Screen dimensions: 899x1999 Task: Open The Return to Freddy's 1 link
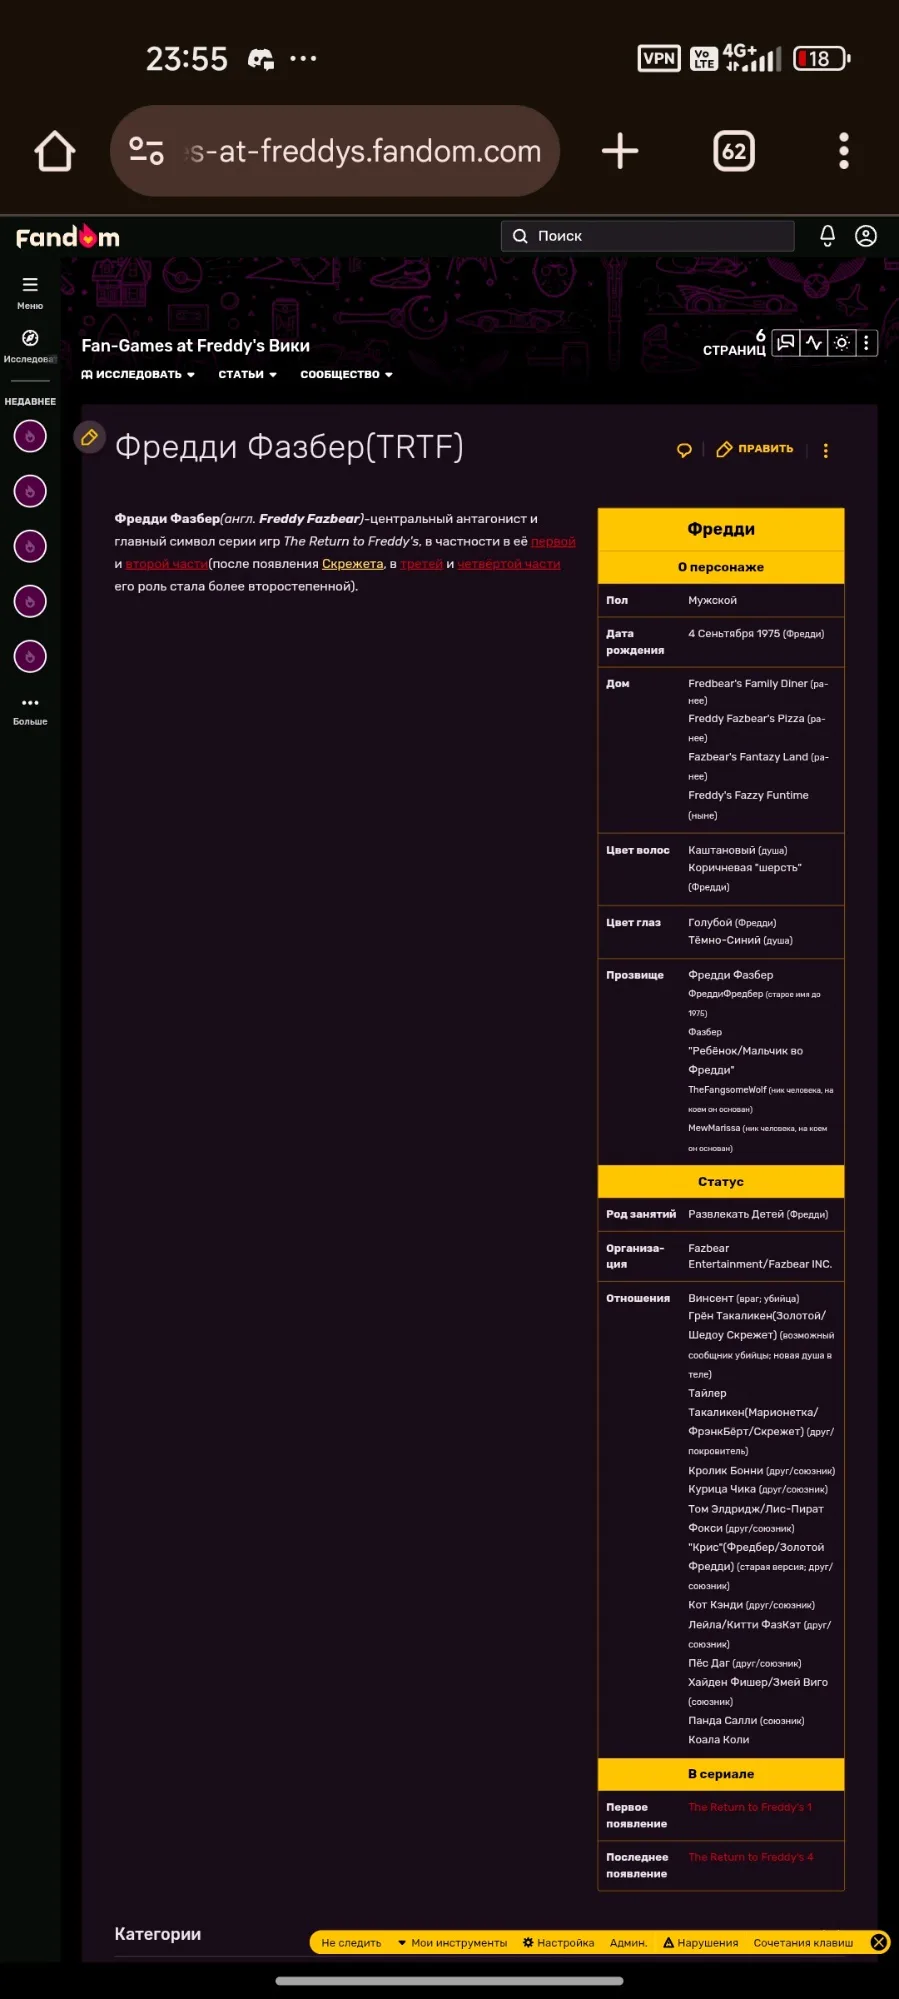point(750,1807)
